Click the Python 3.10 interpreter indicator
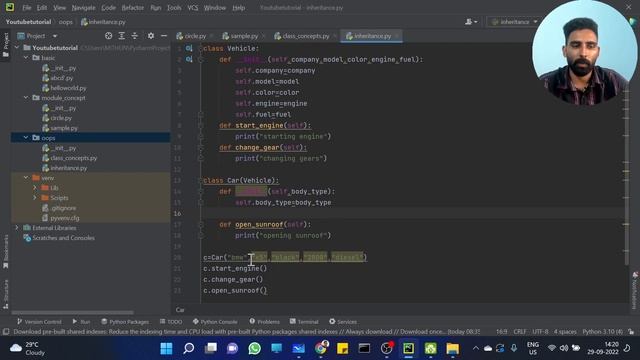Image resolution: width=640 pixels, height=360 pixels. 602,332
